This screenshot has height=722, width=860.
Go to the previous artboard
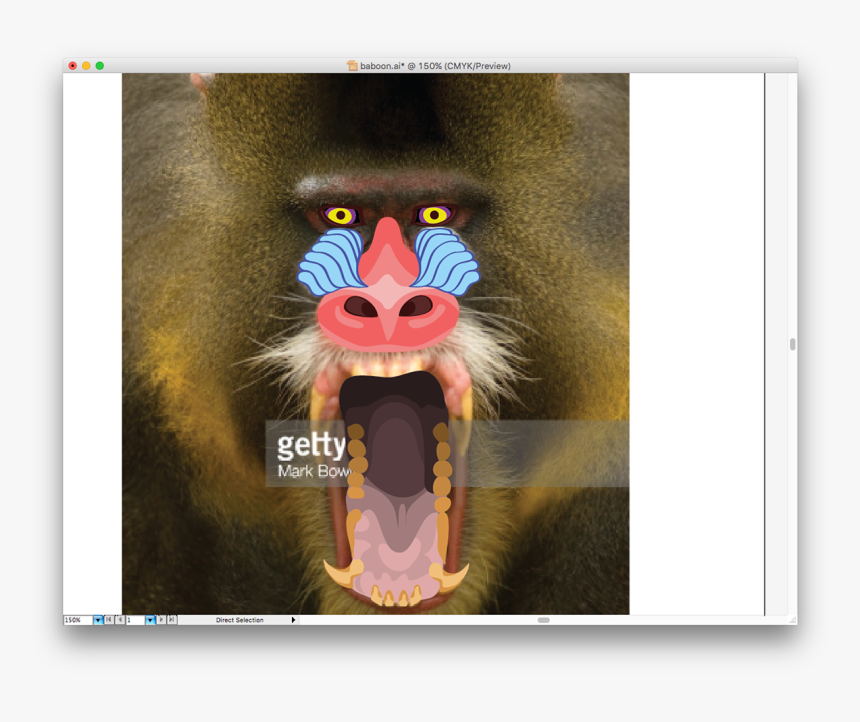120,620
